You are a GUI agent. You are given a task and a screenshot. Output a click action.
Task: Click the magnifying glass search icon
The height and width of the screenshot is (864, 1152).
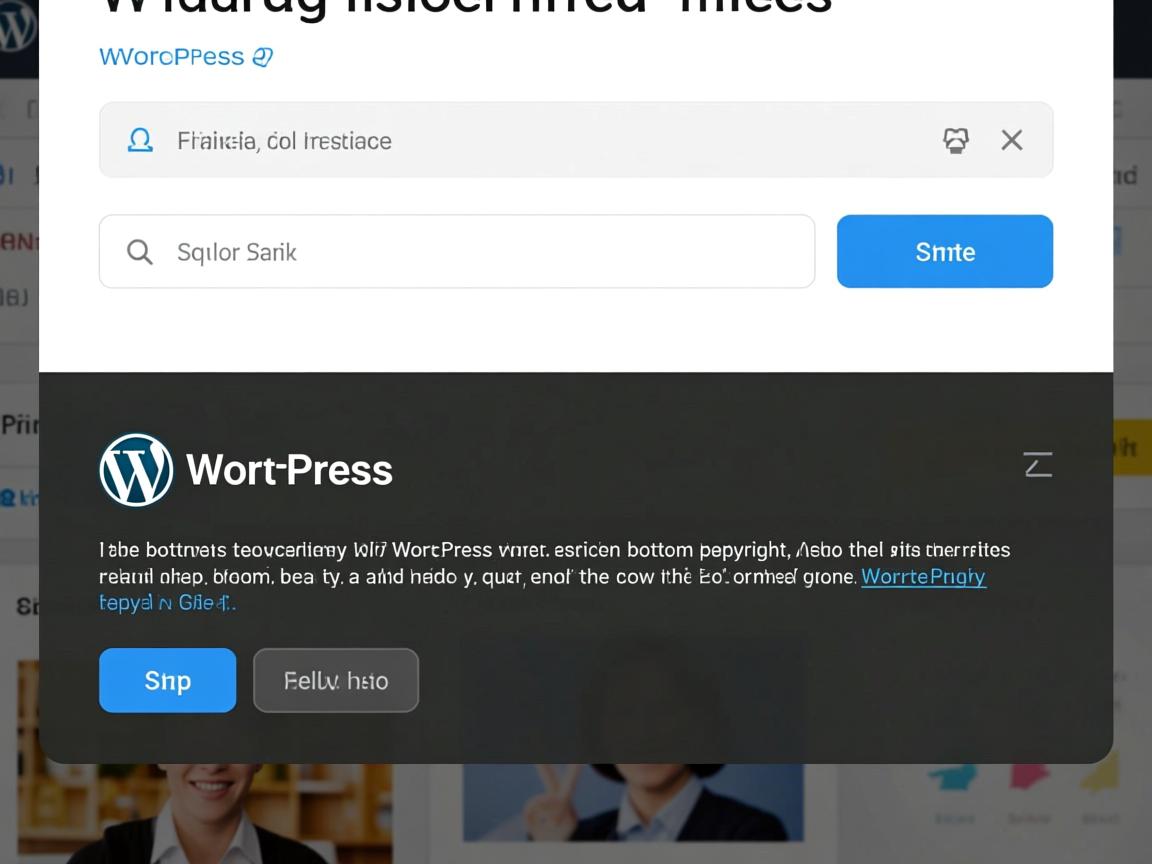(x=139, y=251)
